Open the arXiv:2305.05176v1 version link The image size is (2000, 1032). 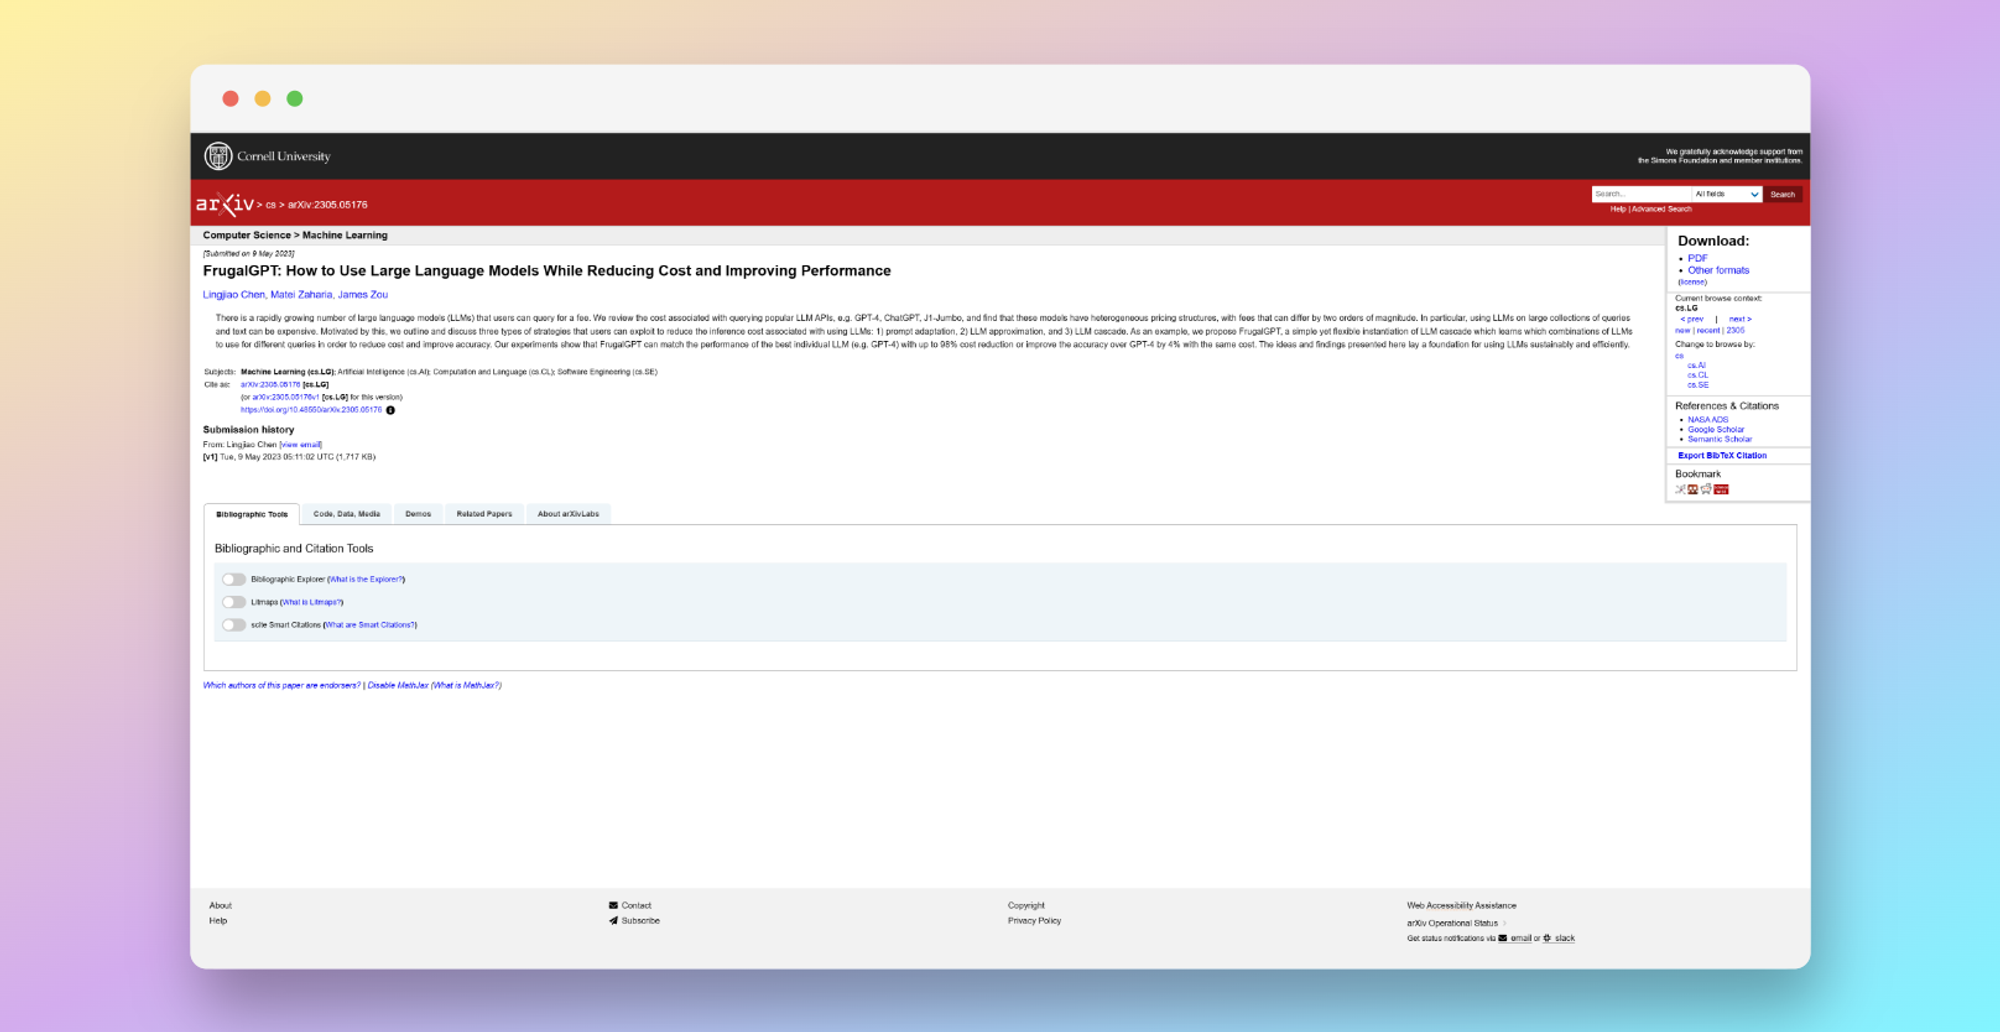coord(286,397)
